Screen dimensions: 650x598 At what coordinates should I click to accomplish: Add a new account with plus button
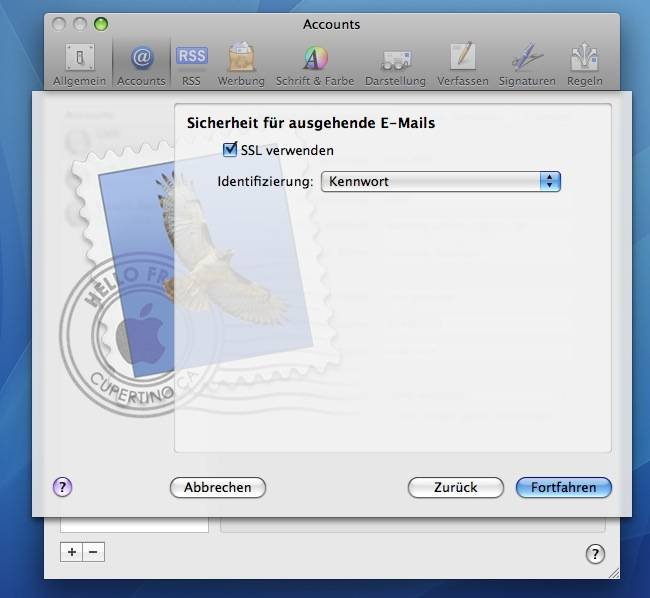point(71,551)
